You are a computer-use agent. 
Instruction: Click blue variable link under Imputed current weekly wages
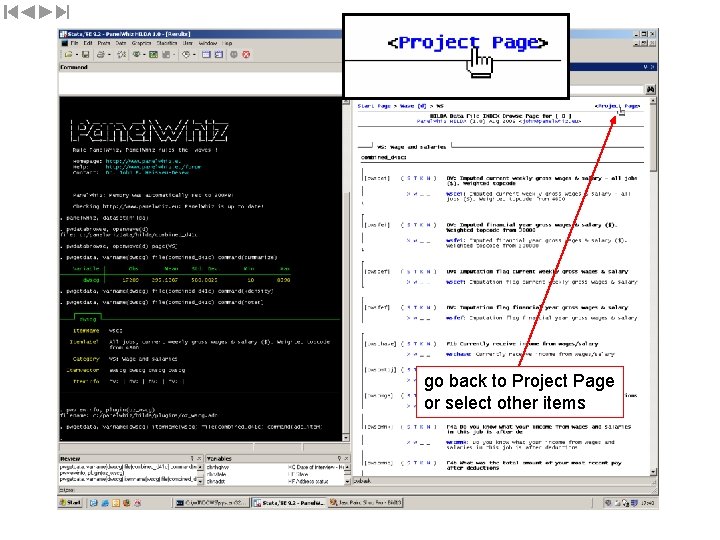(454, 194)
